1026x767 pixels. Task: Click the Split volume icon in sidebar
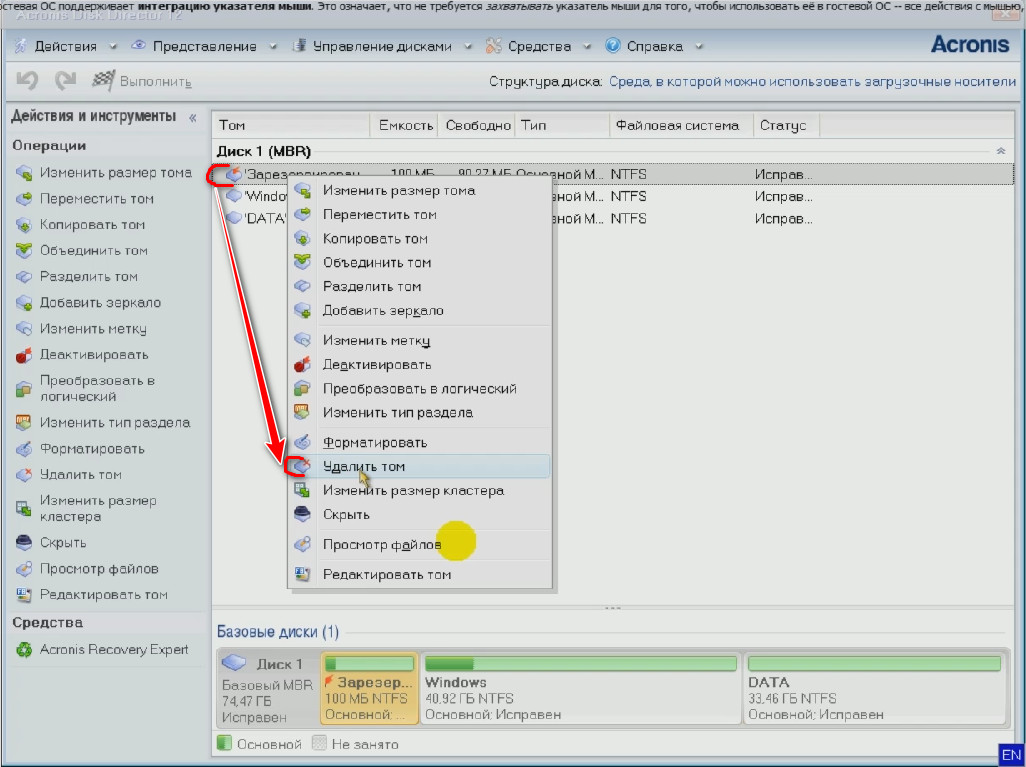pos(23,277)
